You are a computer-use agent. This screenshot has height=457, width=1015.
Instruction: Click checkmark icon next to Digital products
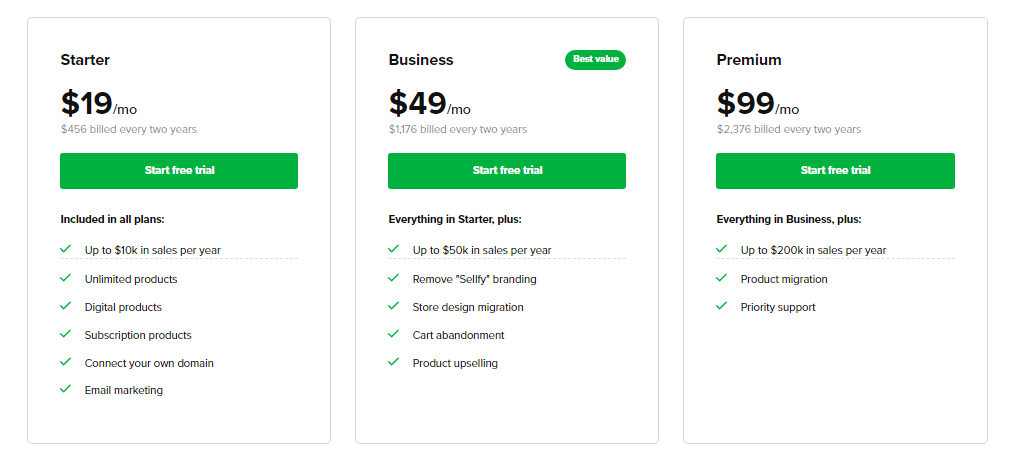coord(66,306)
